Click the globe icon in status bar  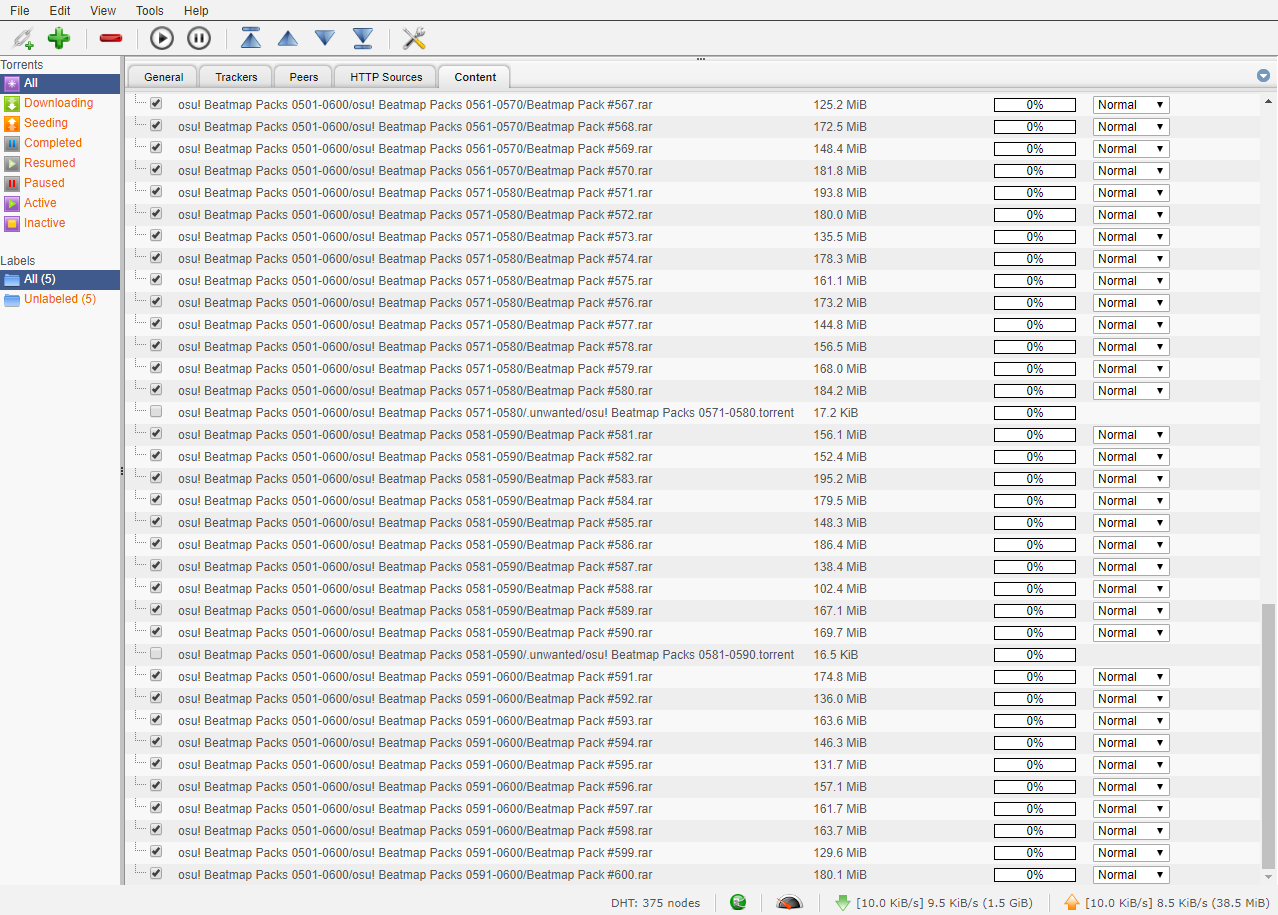point(738,902)
